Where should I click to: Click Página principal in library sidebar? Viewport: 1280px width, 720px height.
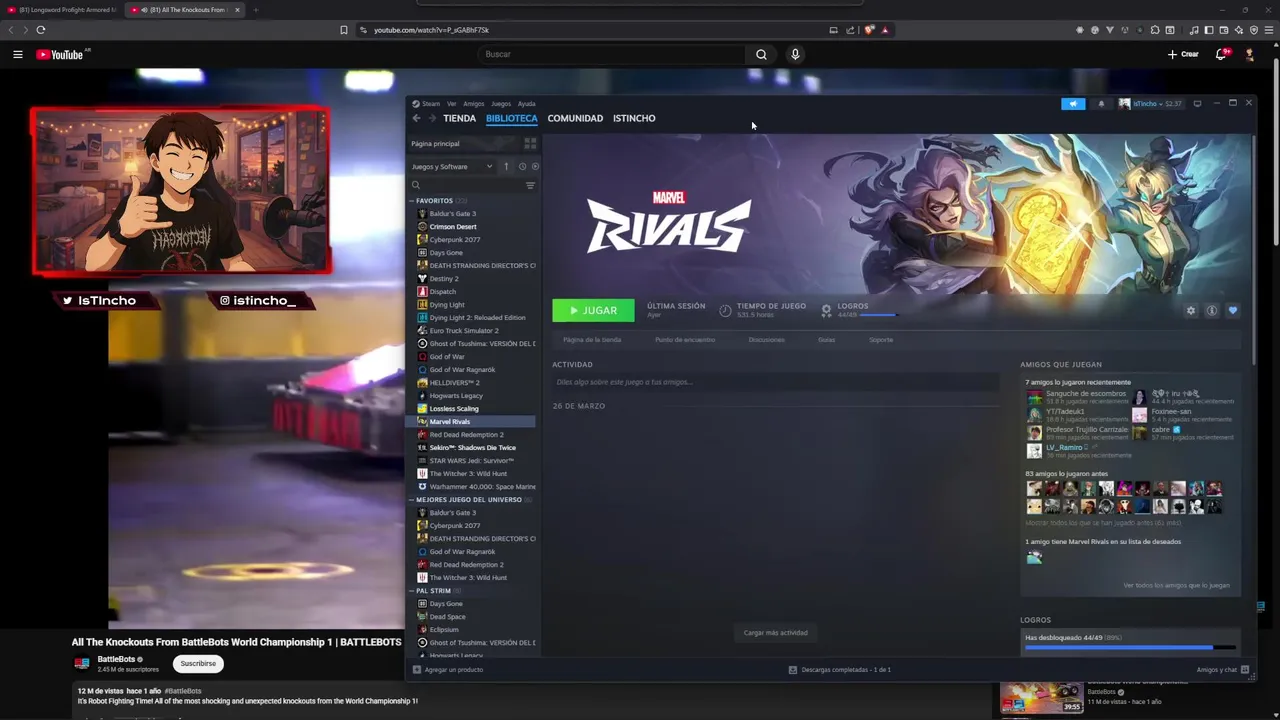pyautogui.click(x=435, y=143)
